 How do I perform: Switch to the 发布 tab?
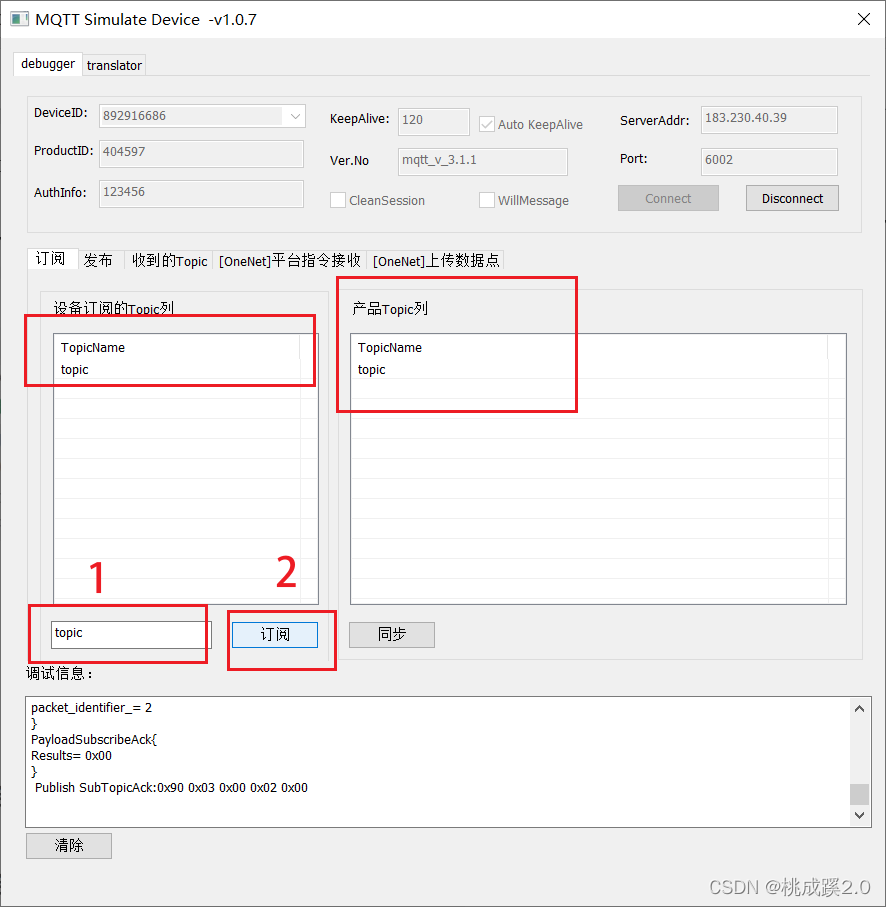(x=99, y=260)
